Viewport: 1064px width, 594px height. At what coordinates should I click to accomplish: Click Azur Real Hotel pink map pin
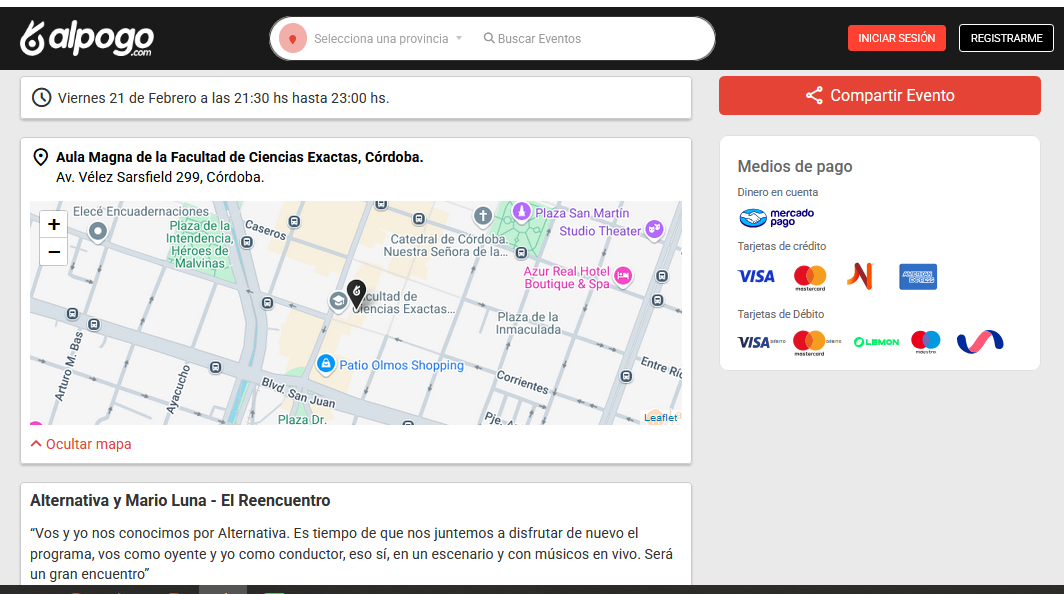(623, 276)
